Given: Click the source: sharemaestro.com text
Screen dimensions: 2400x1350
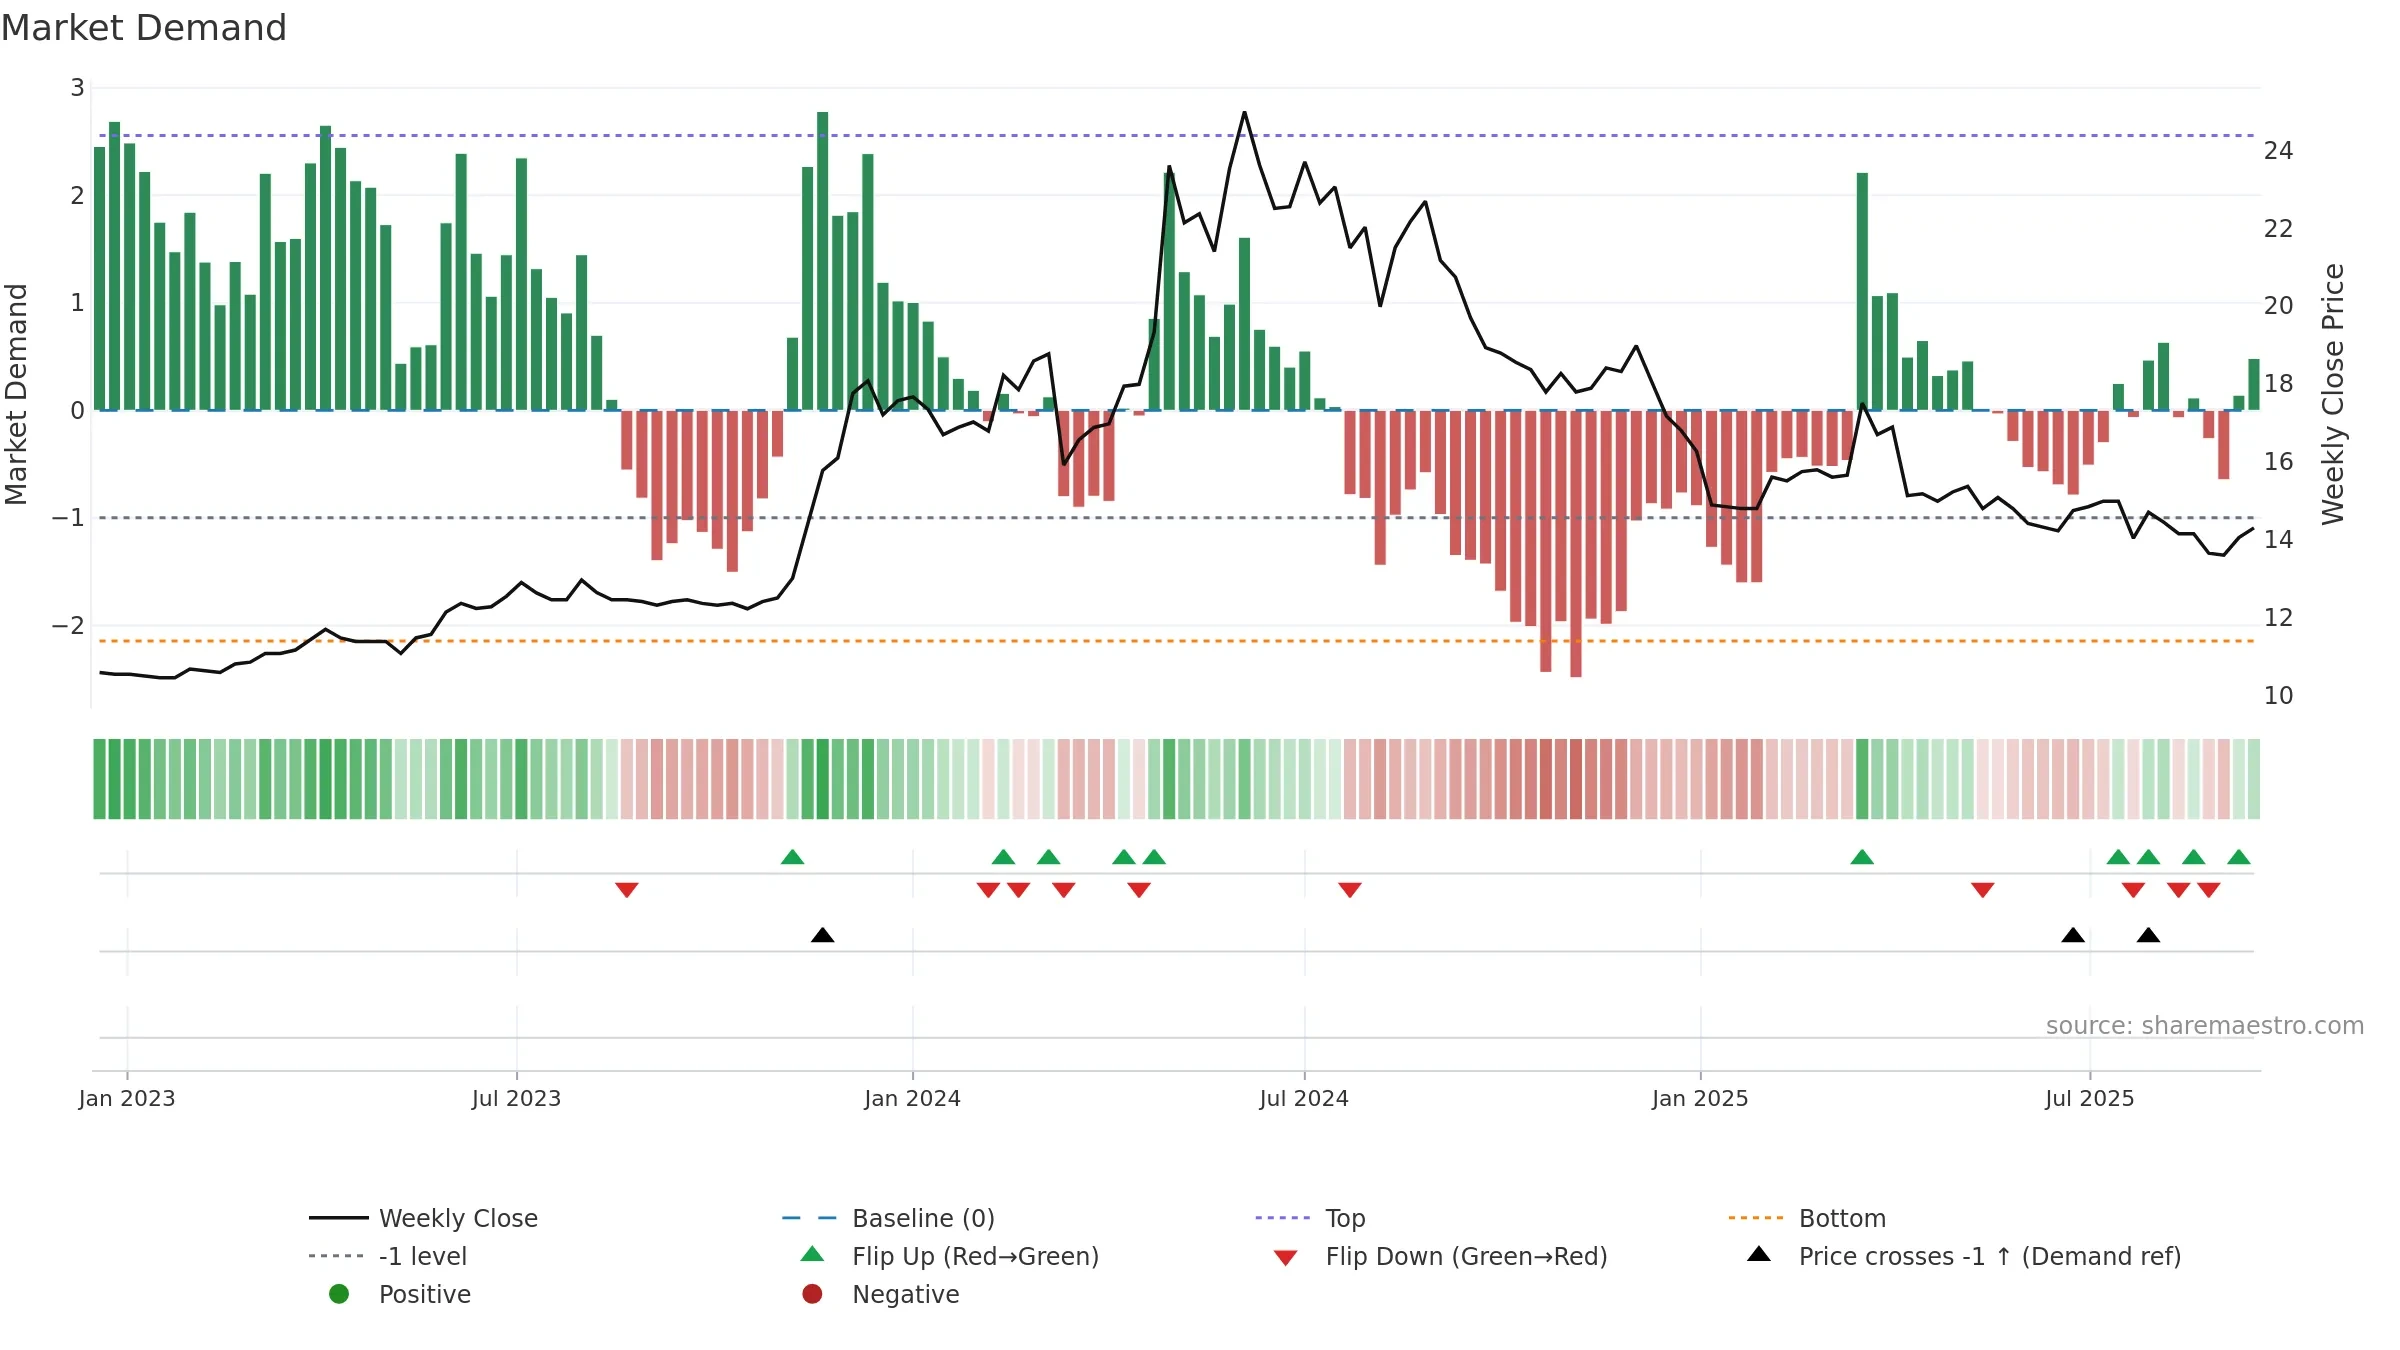Looking at the screenshot, I should click(2205, 1025).
